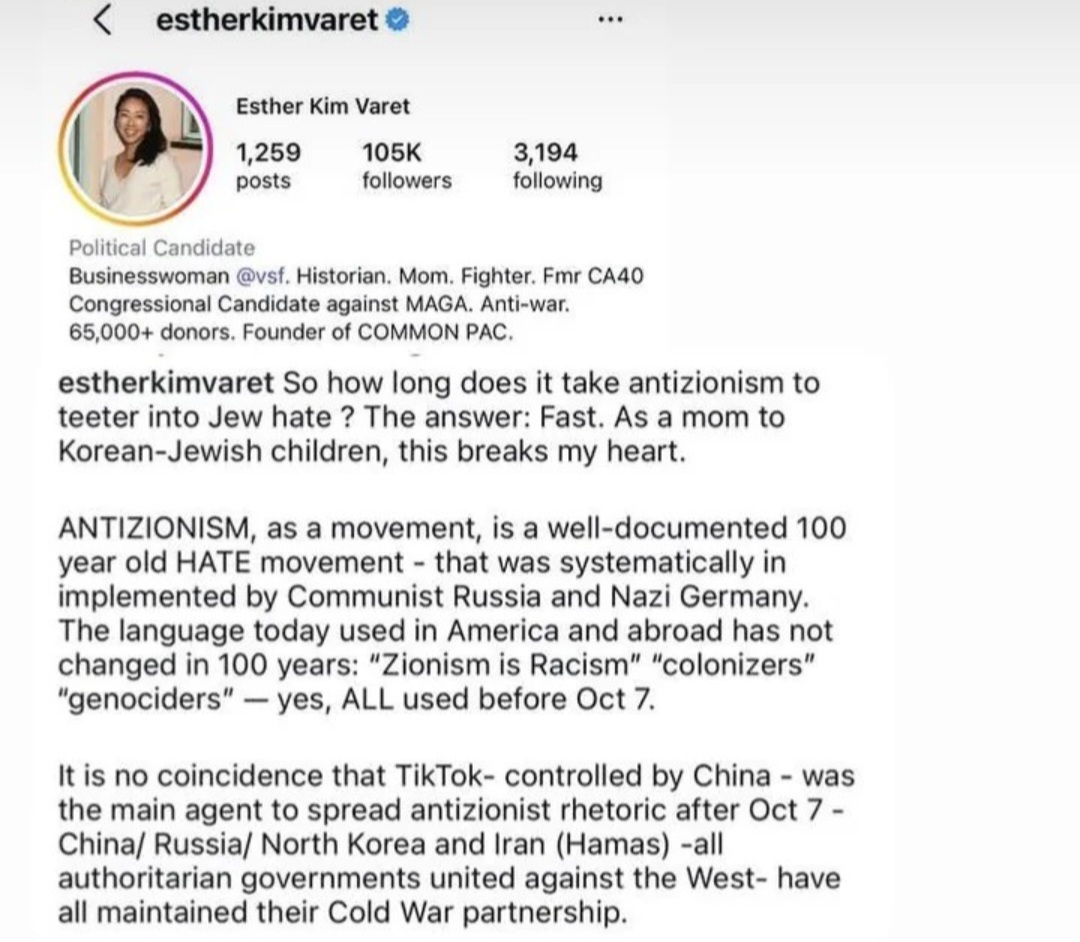Screen dimensions: 1080x942
Task: Tap the Esther Kim Varet display name
Action: tap(322, 107)
